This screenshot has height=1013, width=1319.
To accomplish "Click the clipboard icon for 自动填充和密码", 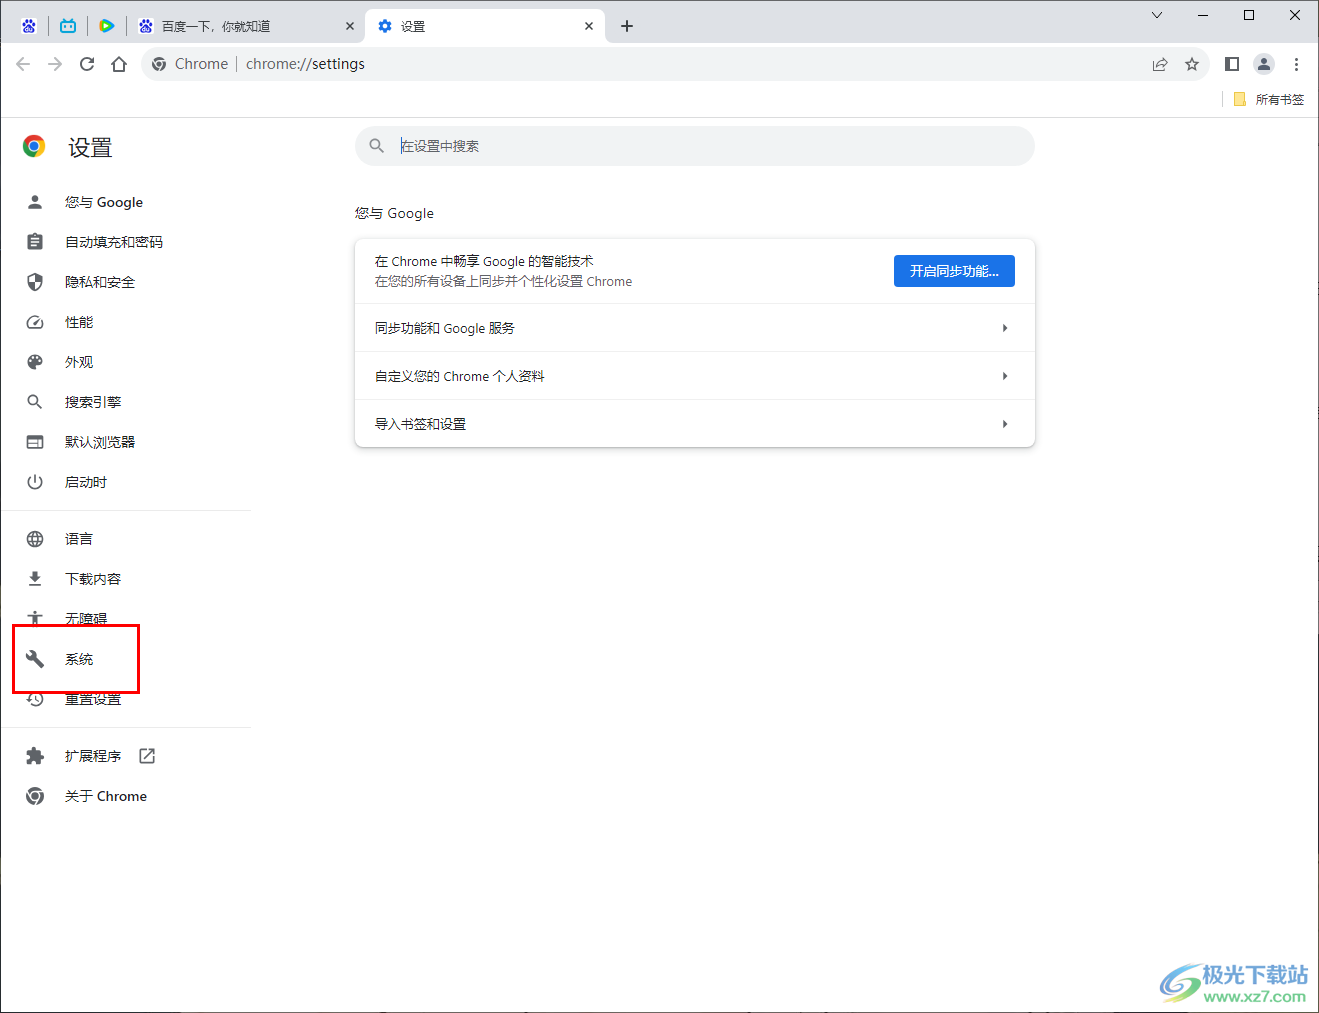I will coord(35,242).
